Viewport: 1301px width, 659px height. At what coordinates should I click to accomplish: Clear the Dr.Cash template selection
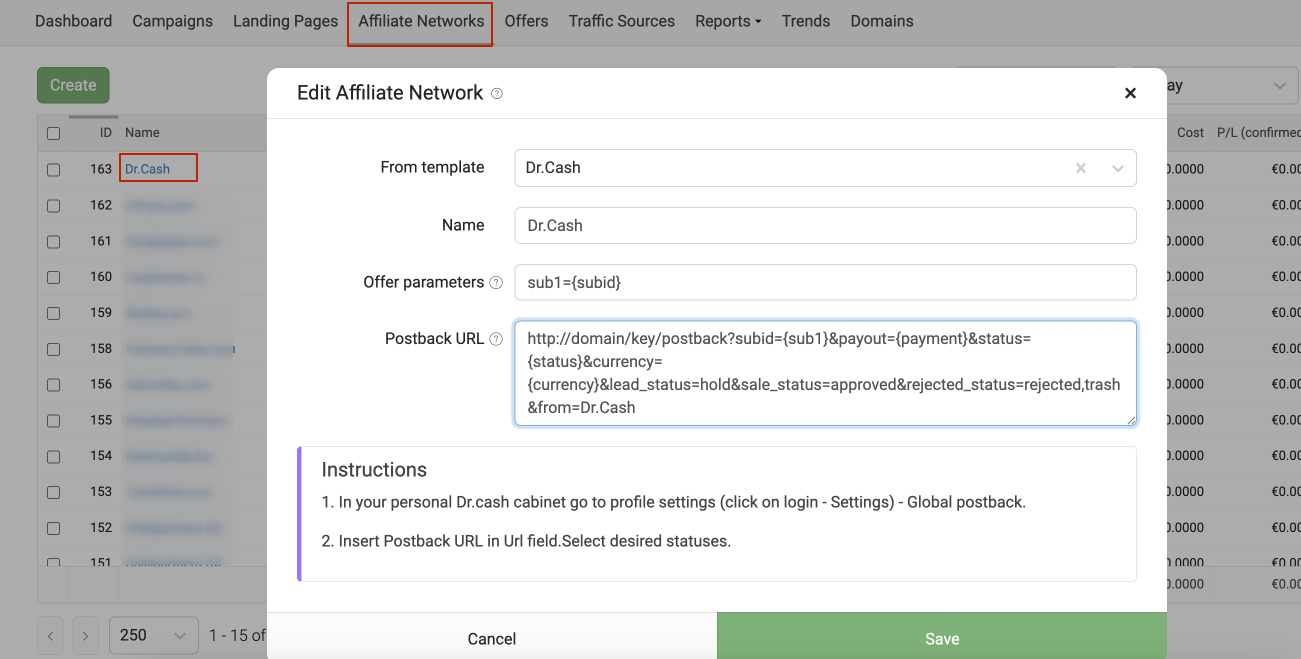1081,168
